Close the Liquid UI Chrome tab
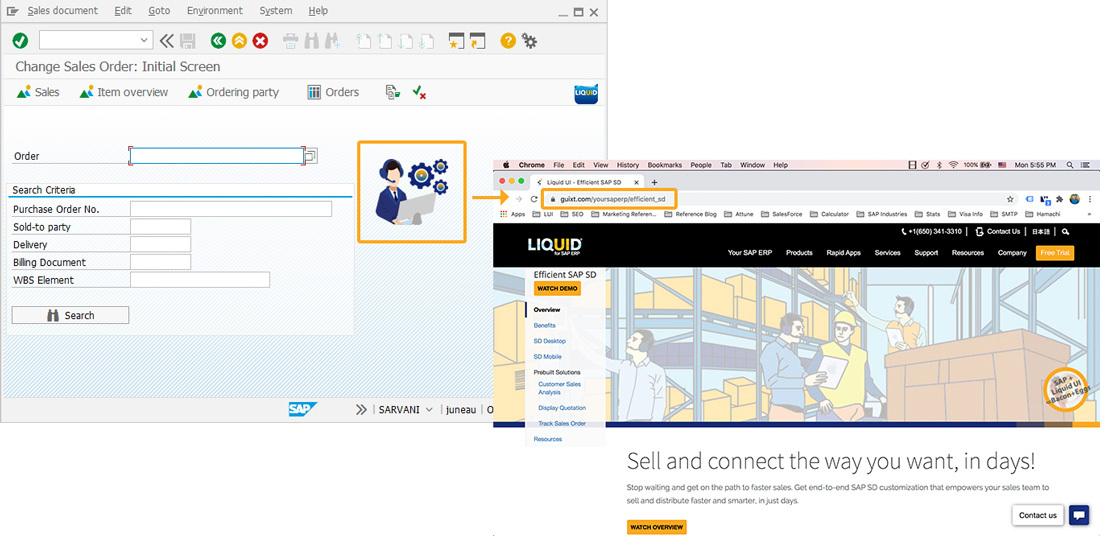This screenshot has width=1100, height=536. tap(636, 182)
